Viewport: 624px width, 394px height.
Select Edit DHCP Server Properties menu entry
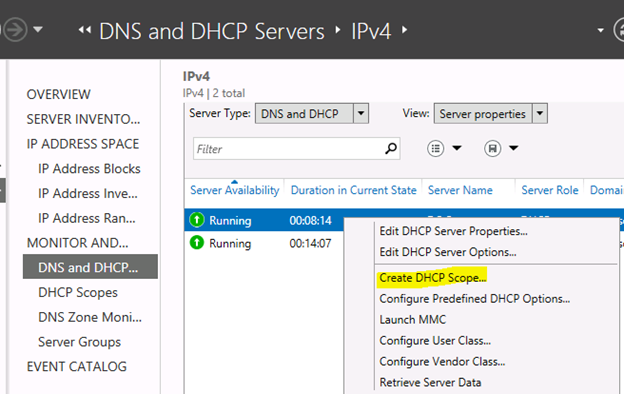[x=453, y=231]
